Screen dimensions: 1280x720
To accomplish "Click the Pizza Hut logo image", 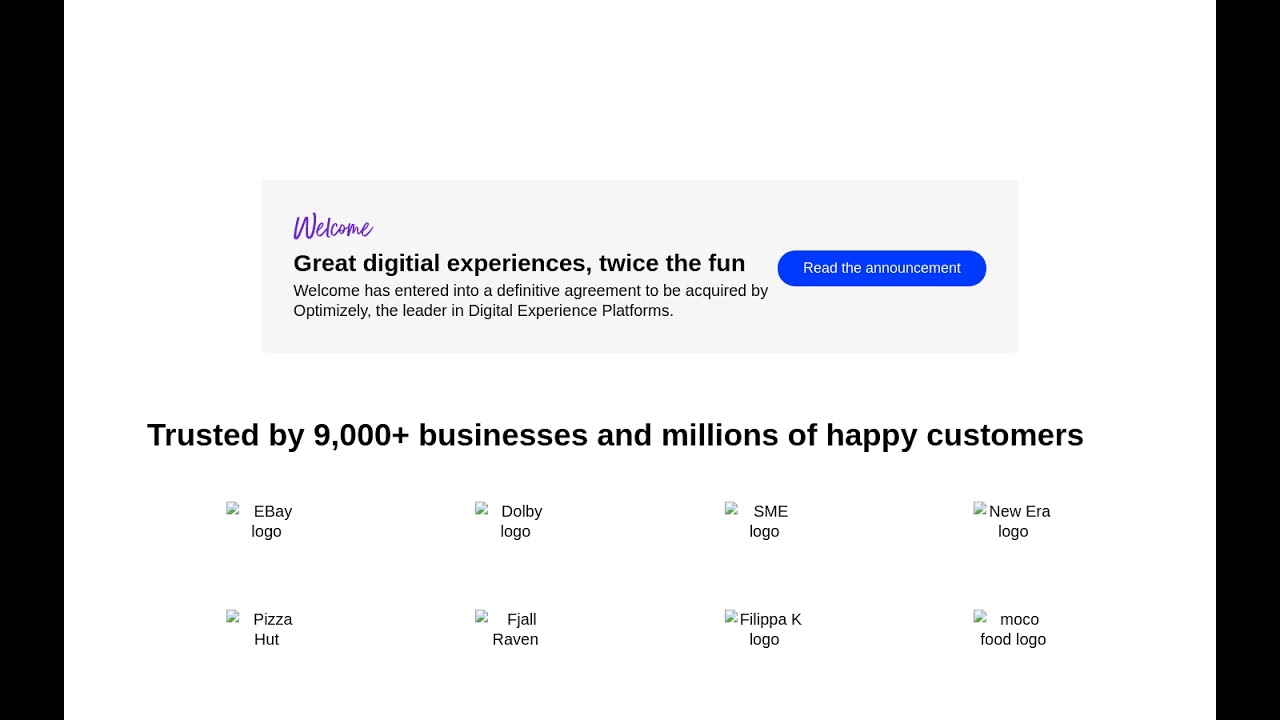I will click(266, 629).
